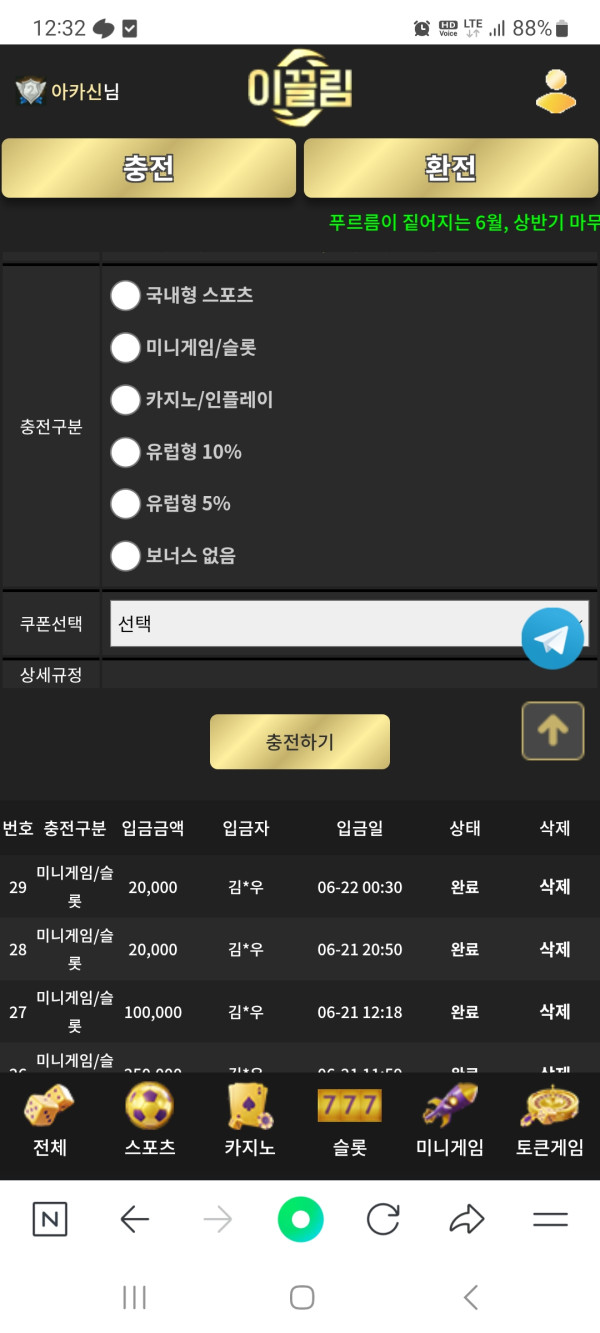Select the 미니게임/슬롯 radio option
This screenshot has height=1333, width=600.
click(x=125, y=348)
